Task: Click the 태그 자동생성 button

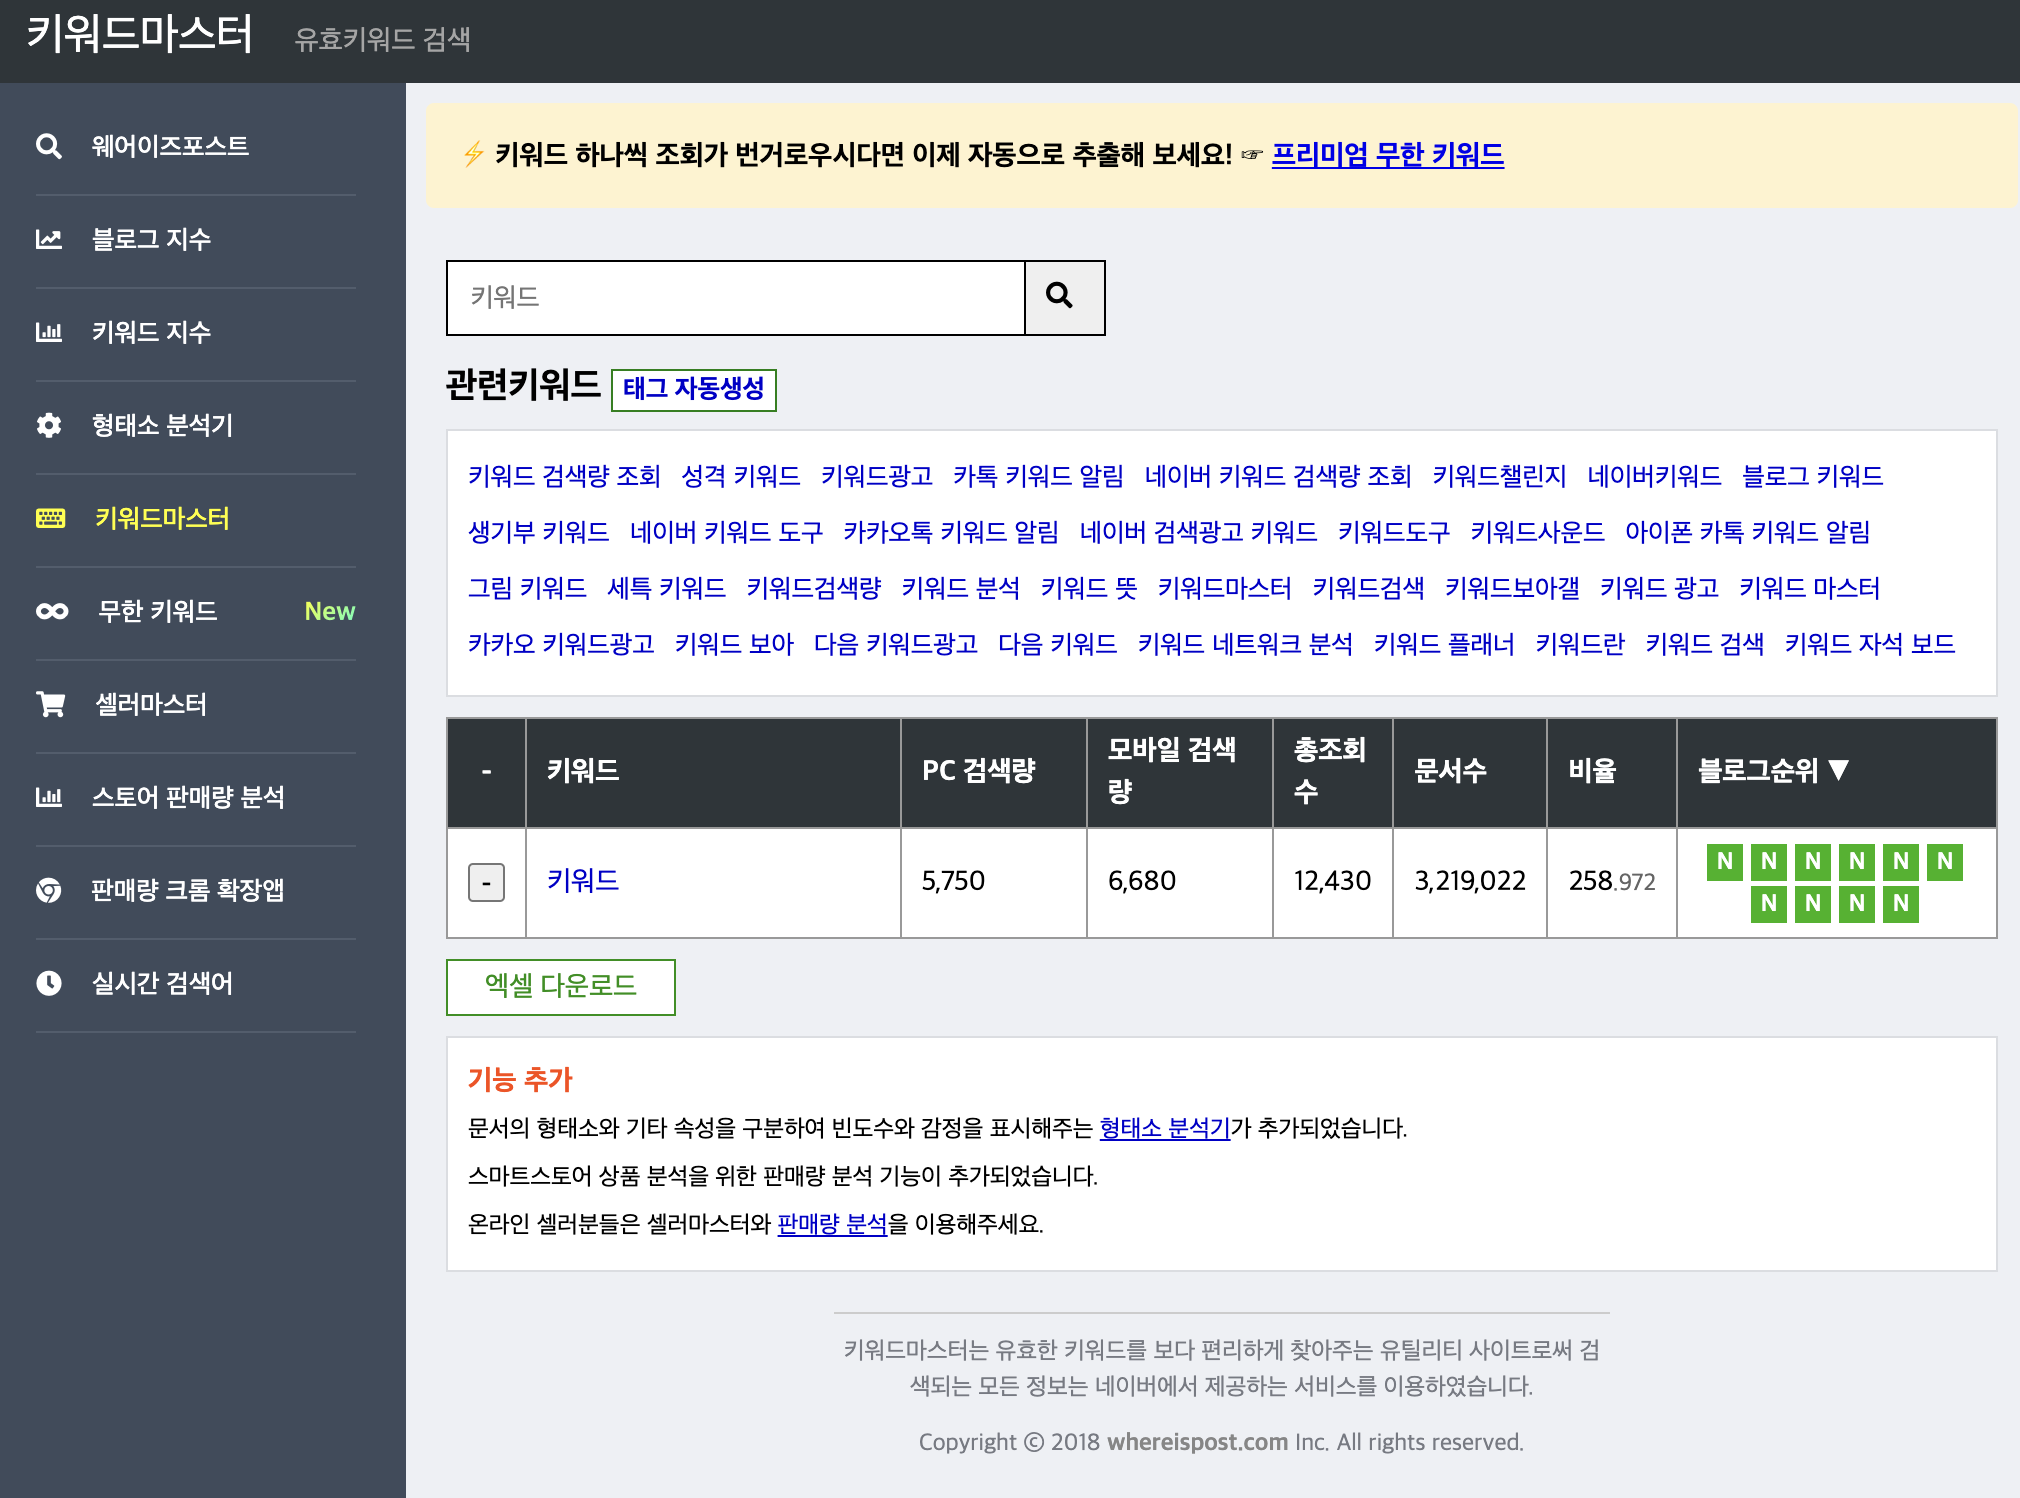Action: point(693,389)
